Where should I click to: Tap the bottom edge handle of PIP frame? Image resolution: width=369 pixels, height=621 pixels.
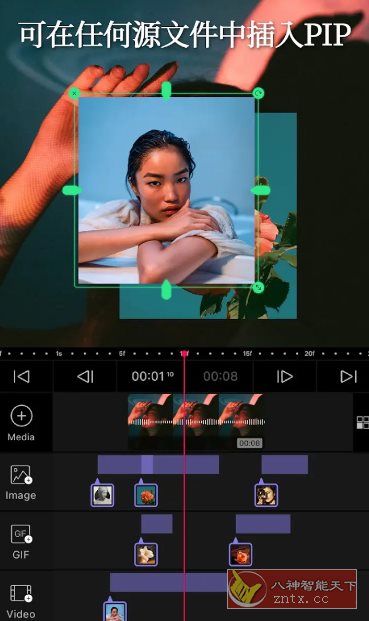pos(166,290)
